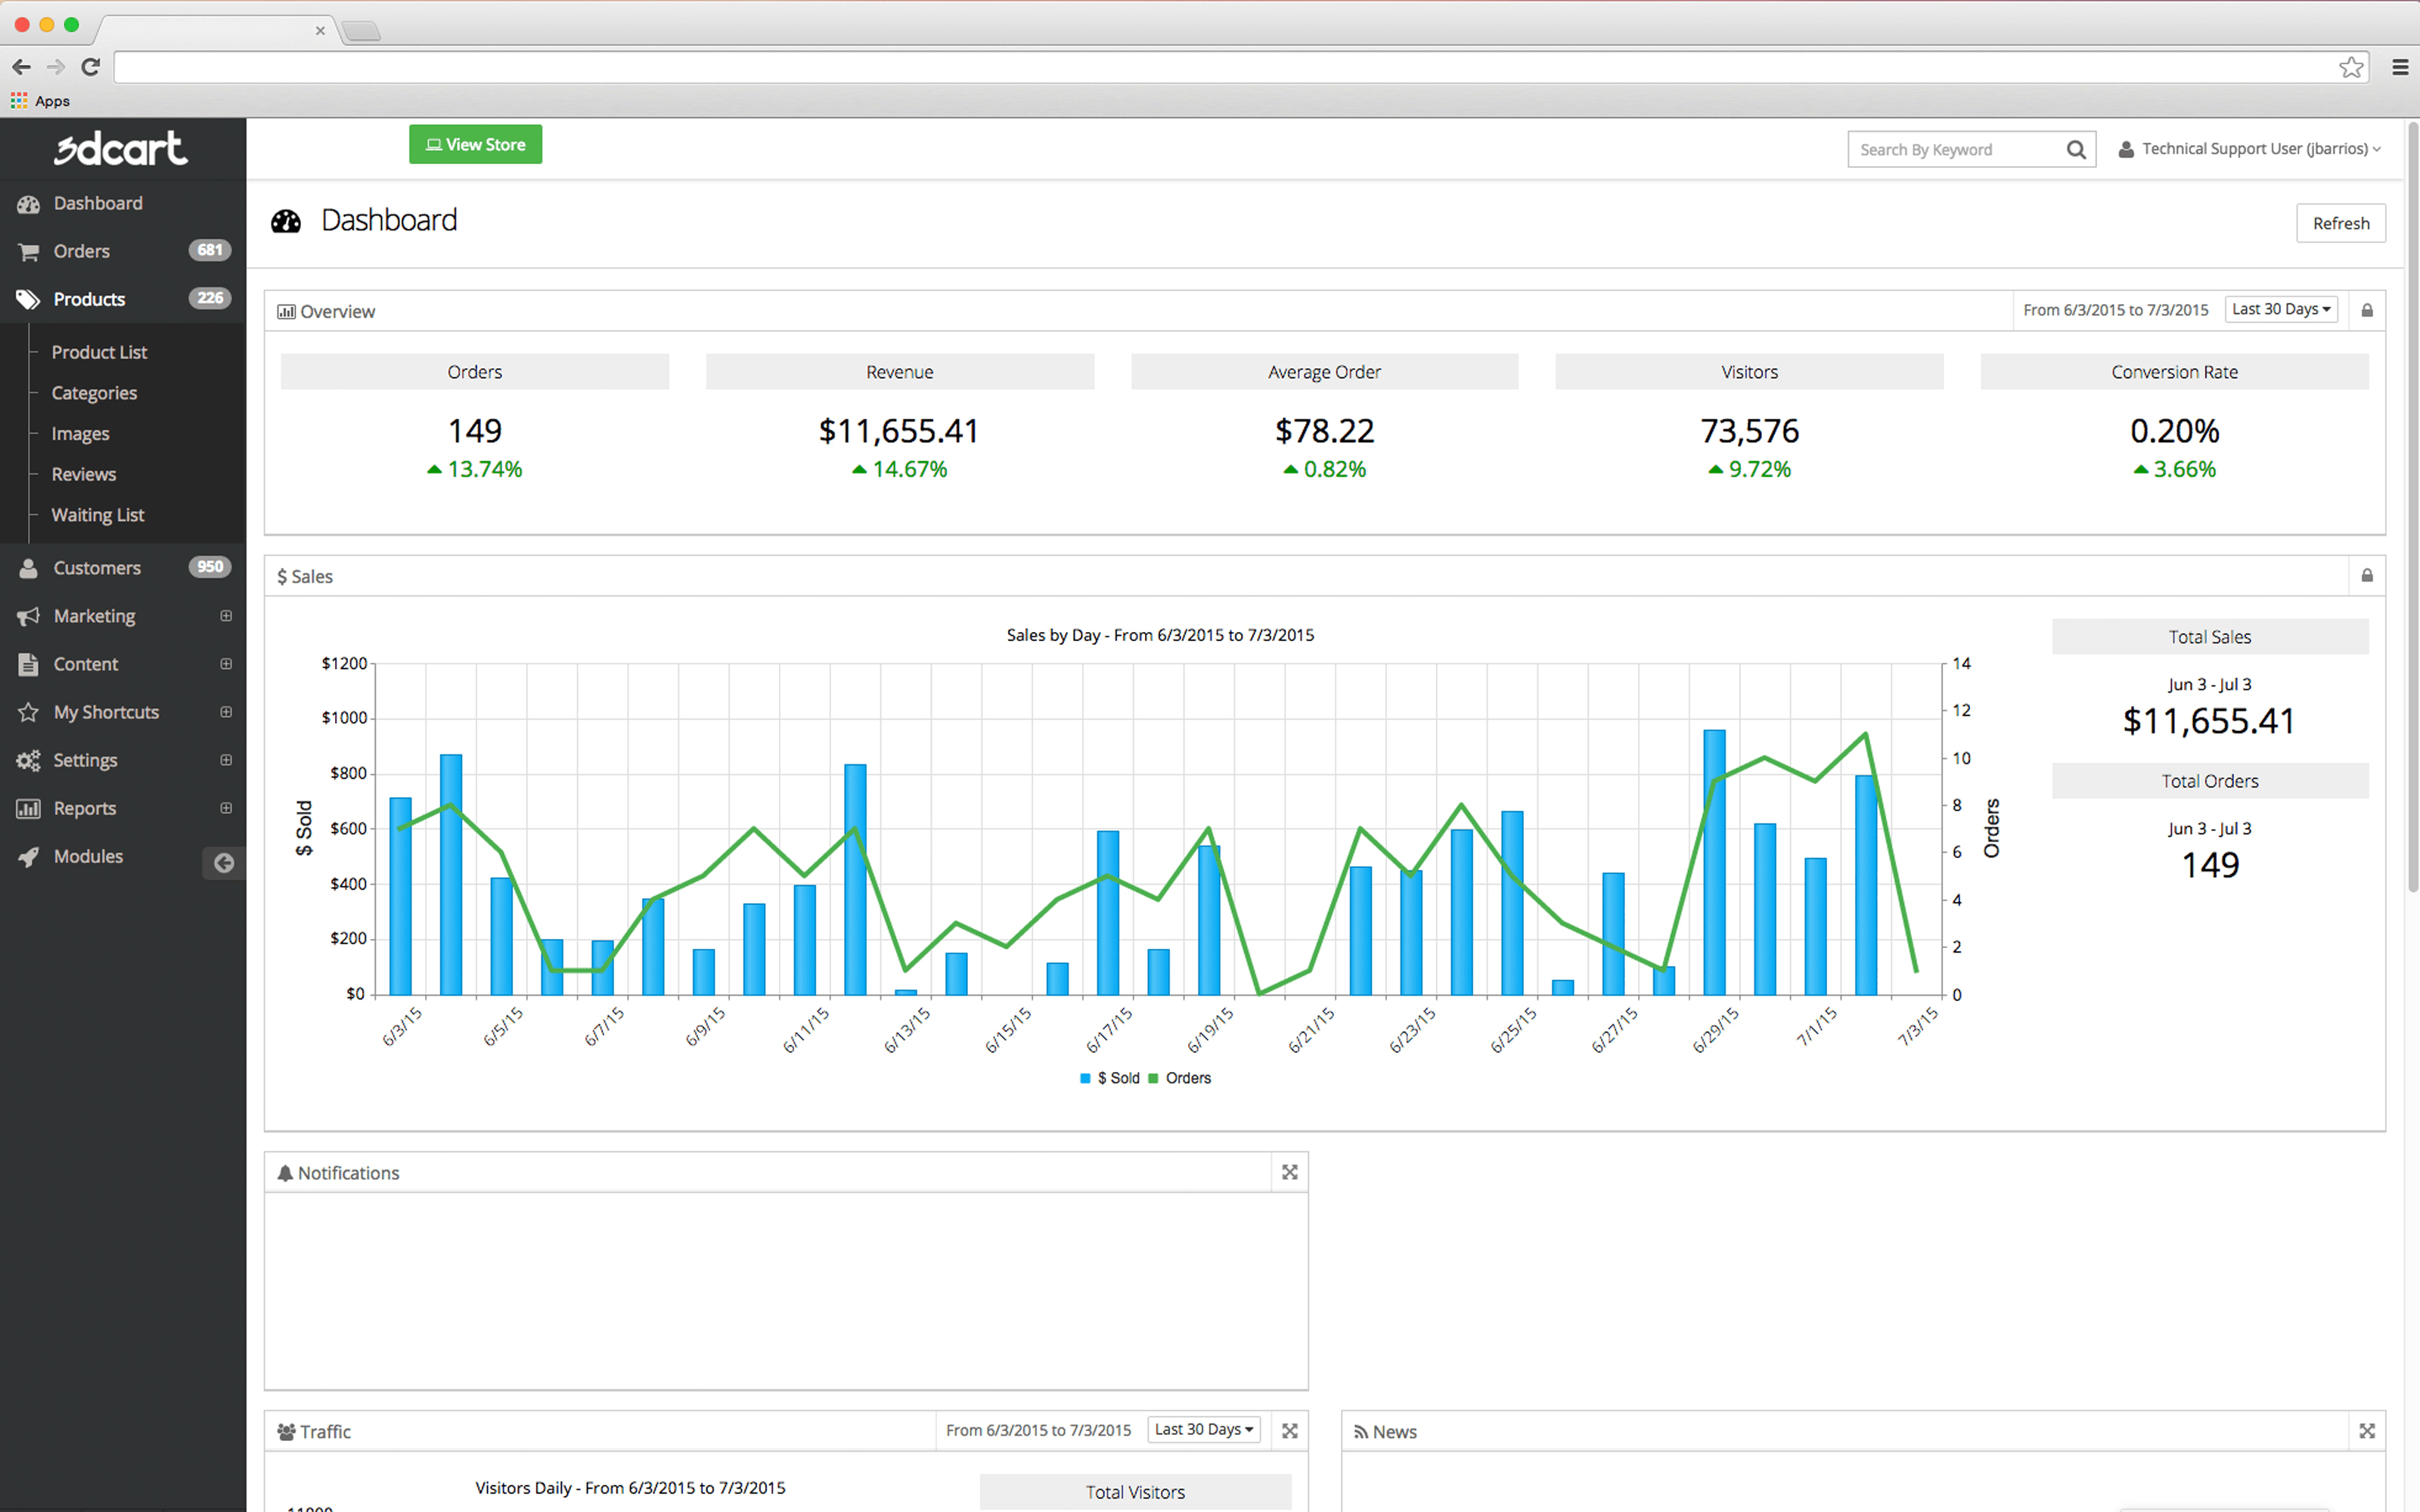Reload the page in the browser
Screen dimensions: 2420x1512
(90, 67)
